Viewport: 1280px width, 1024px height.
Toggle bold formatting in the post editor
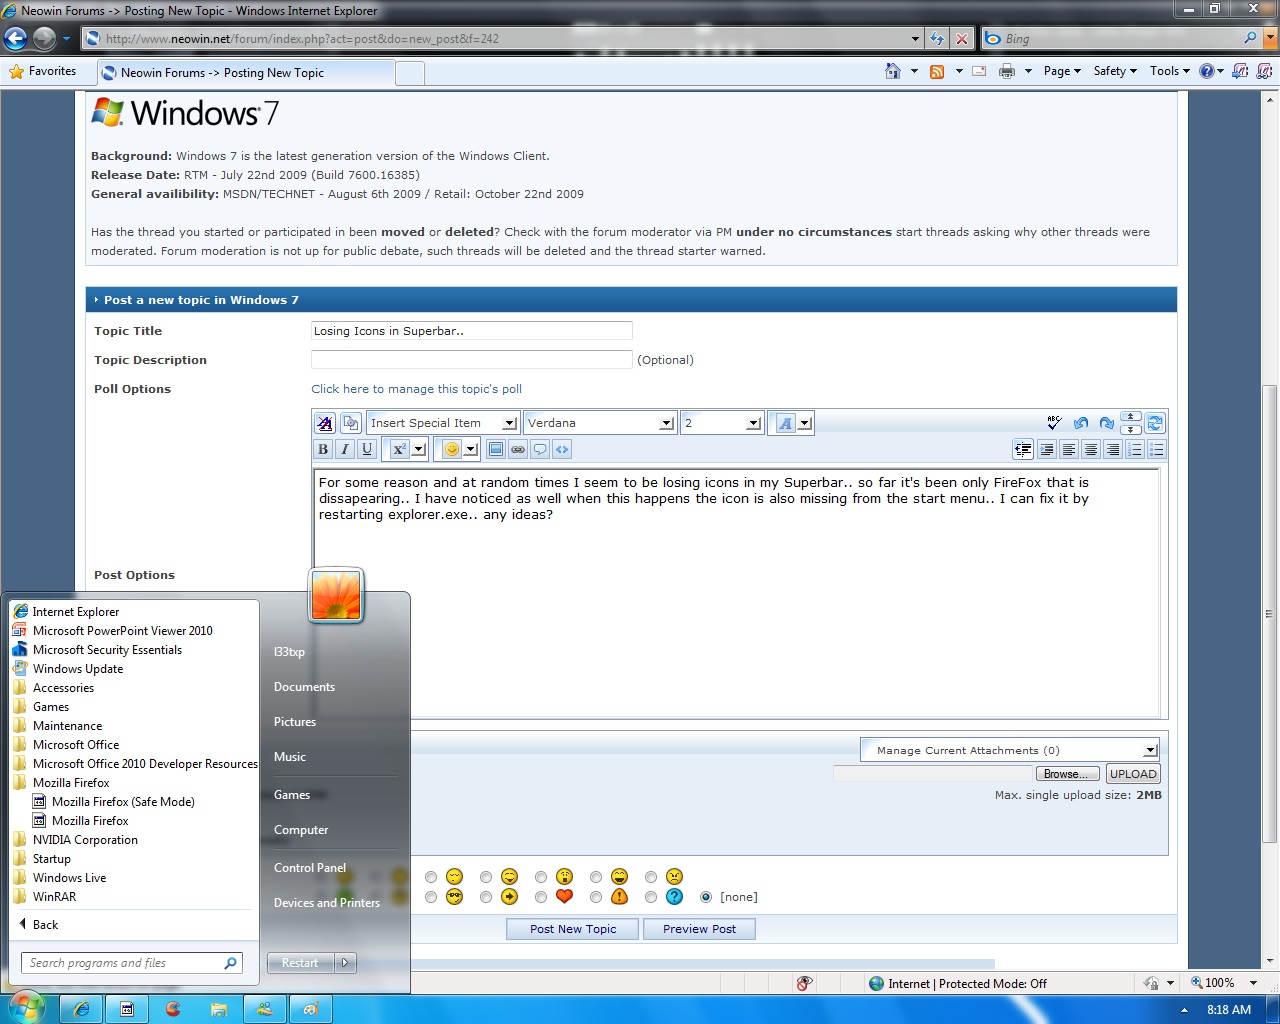pyautogui.click(x=322, y=448)
